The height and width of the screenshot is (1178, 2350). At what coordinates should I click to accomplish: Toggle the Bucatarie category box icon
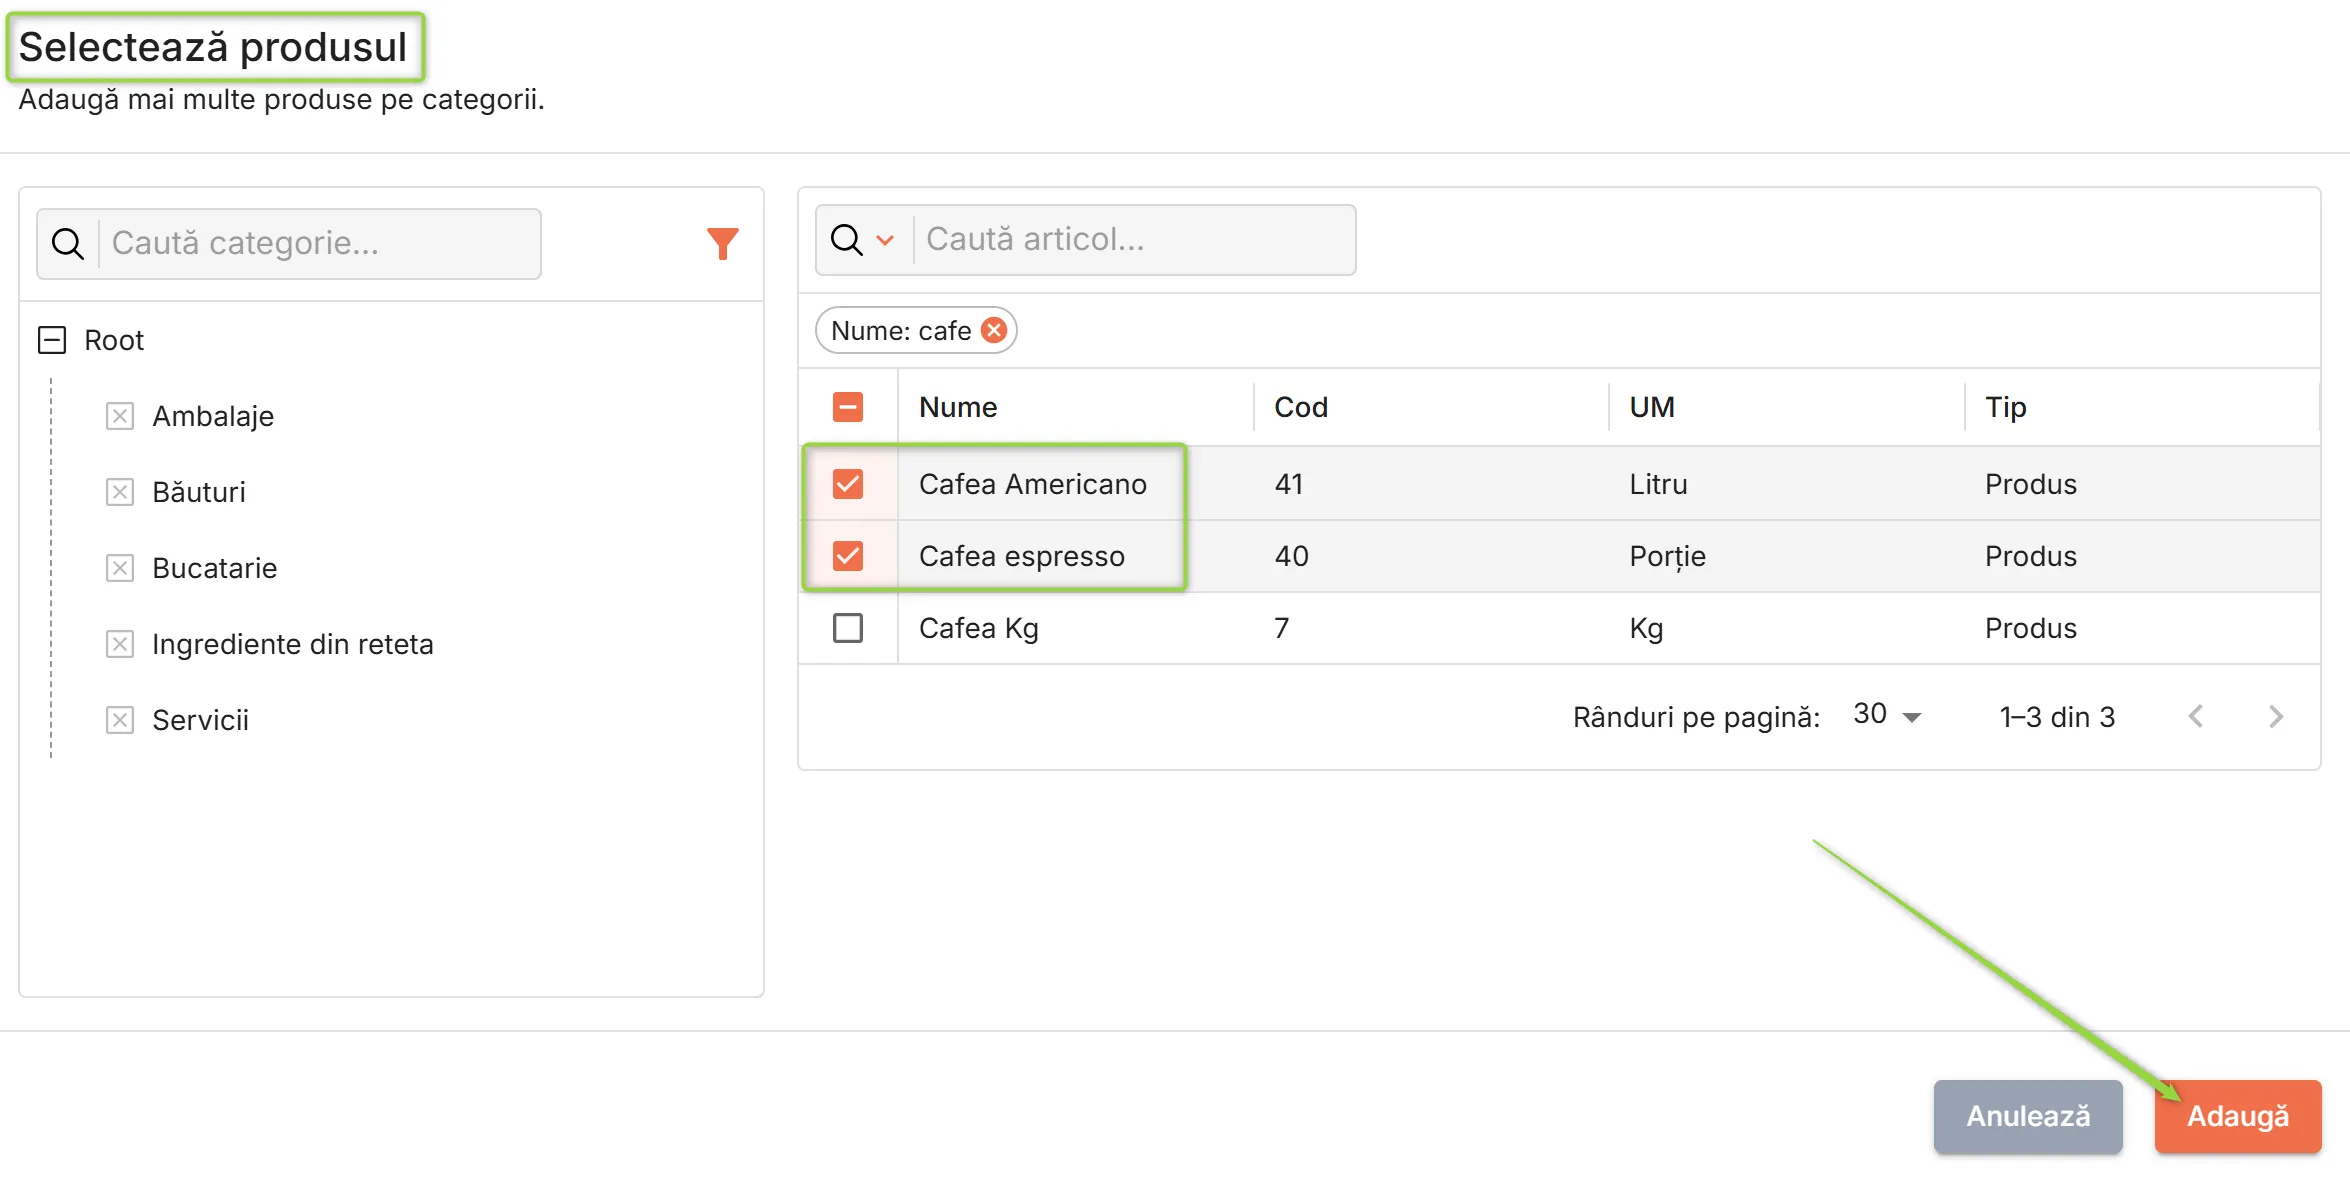(x=120, y=568)
